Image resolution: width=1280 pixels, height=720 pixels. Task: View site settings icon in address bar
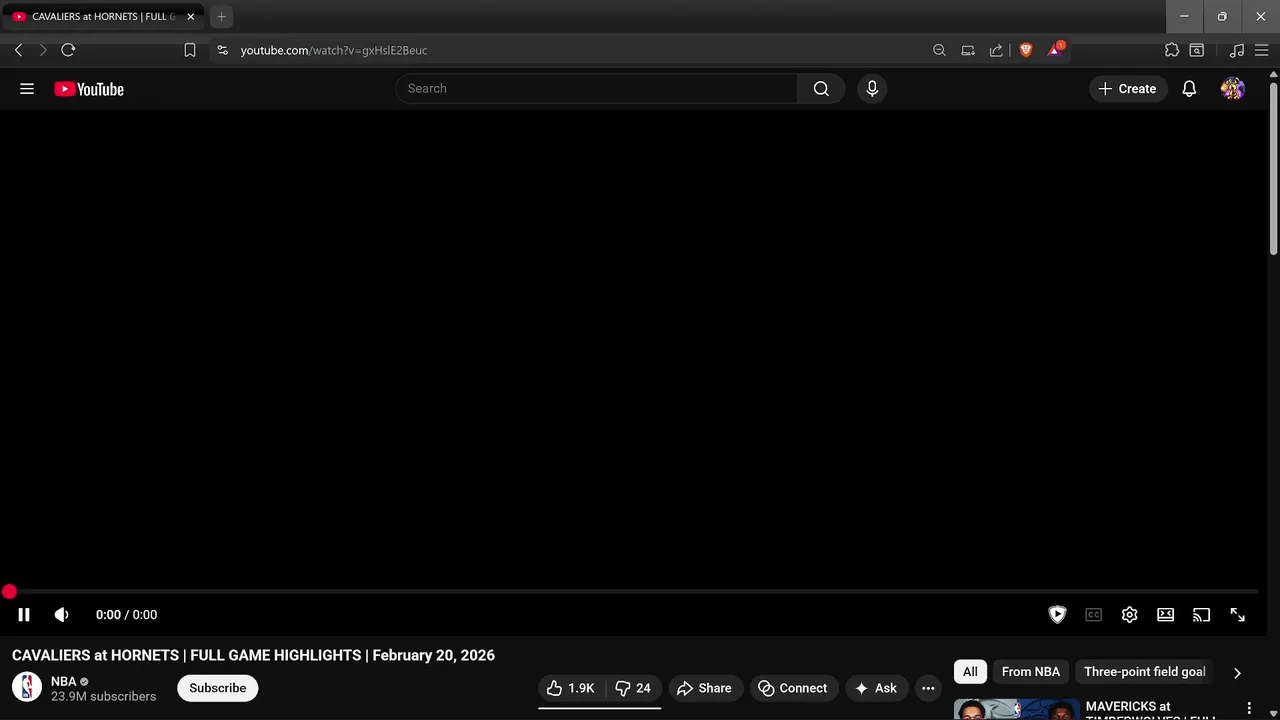[222, 50]
